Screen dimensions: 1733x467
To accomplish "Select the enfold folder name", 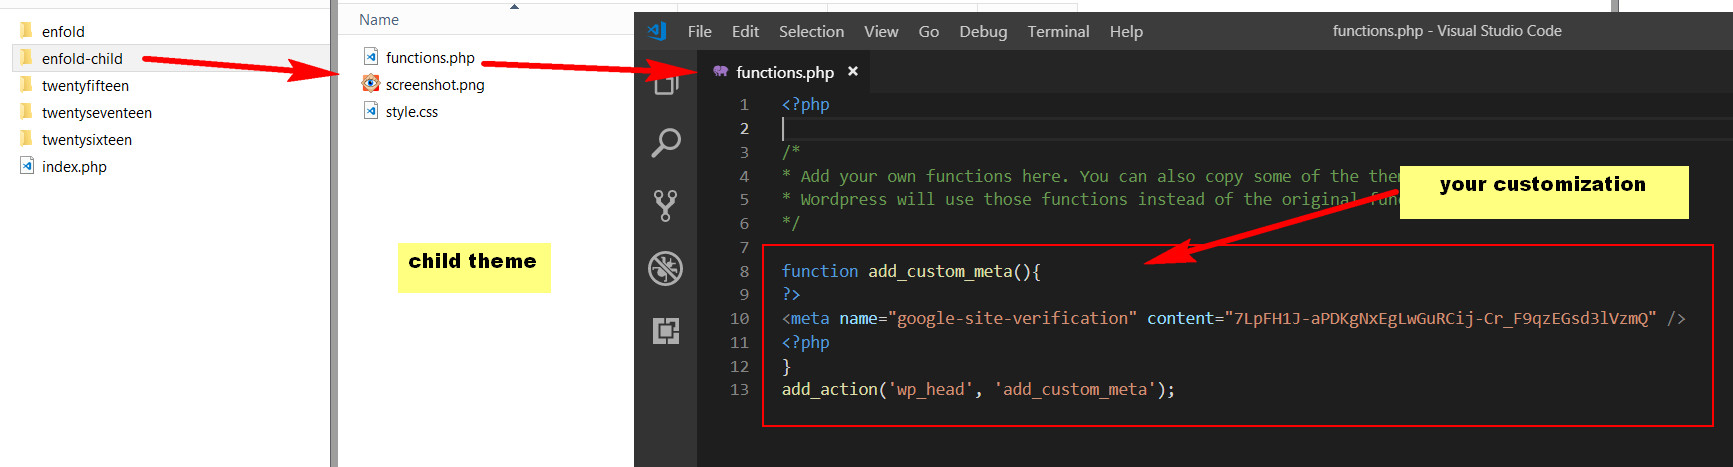I will [63, 31].
